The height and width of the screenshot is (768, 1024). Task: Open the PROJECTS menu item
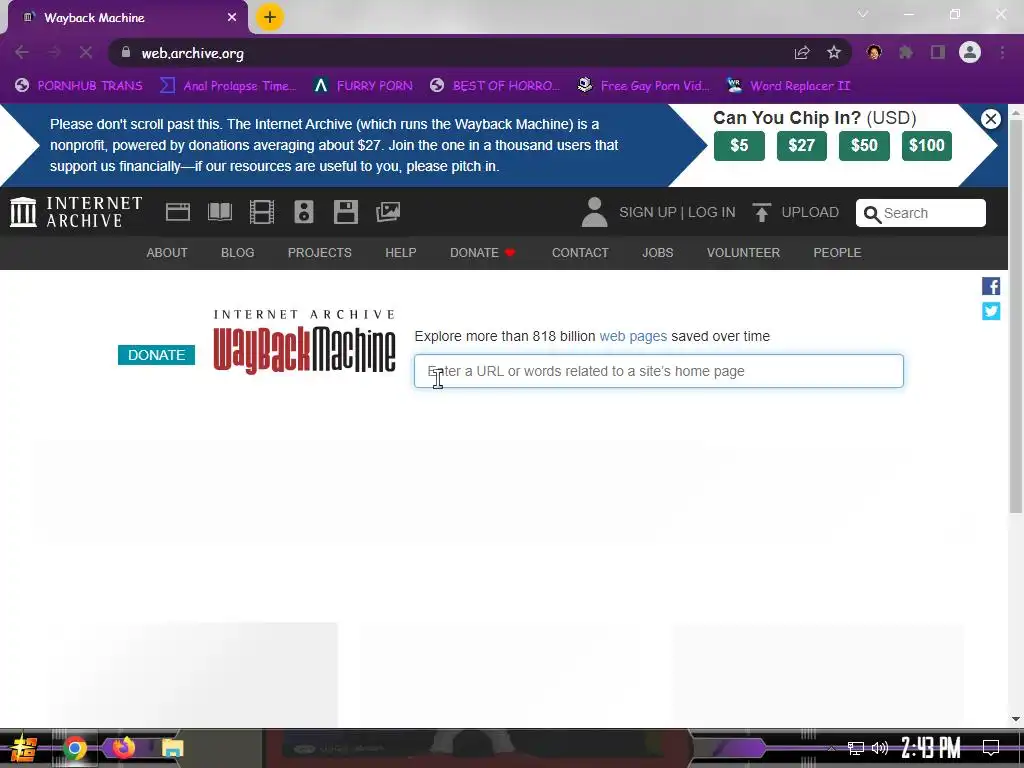[x=319, y=253]
